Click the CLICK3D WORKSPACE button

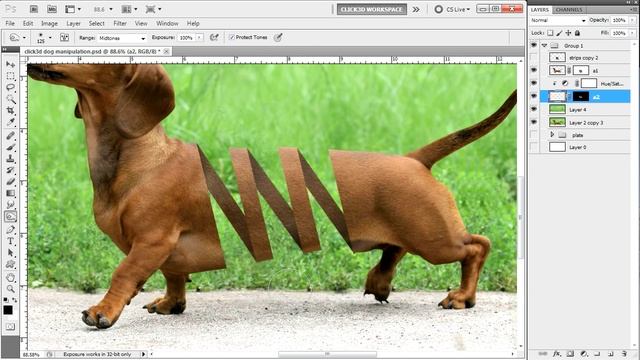click(372, 9)
